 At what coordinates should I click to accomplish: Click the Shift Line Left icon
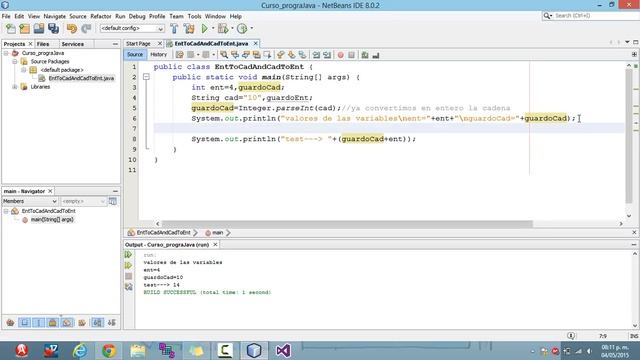click(x=316, y=55)
